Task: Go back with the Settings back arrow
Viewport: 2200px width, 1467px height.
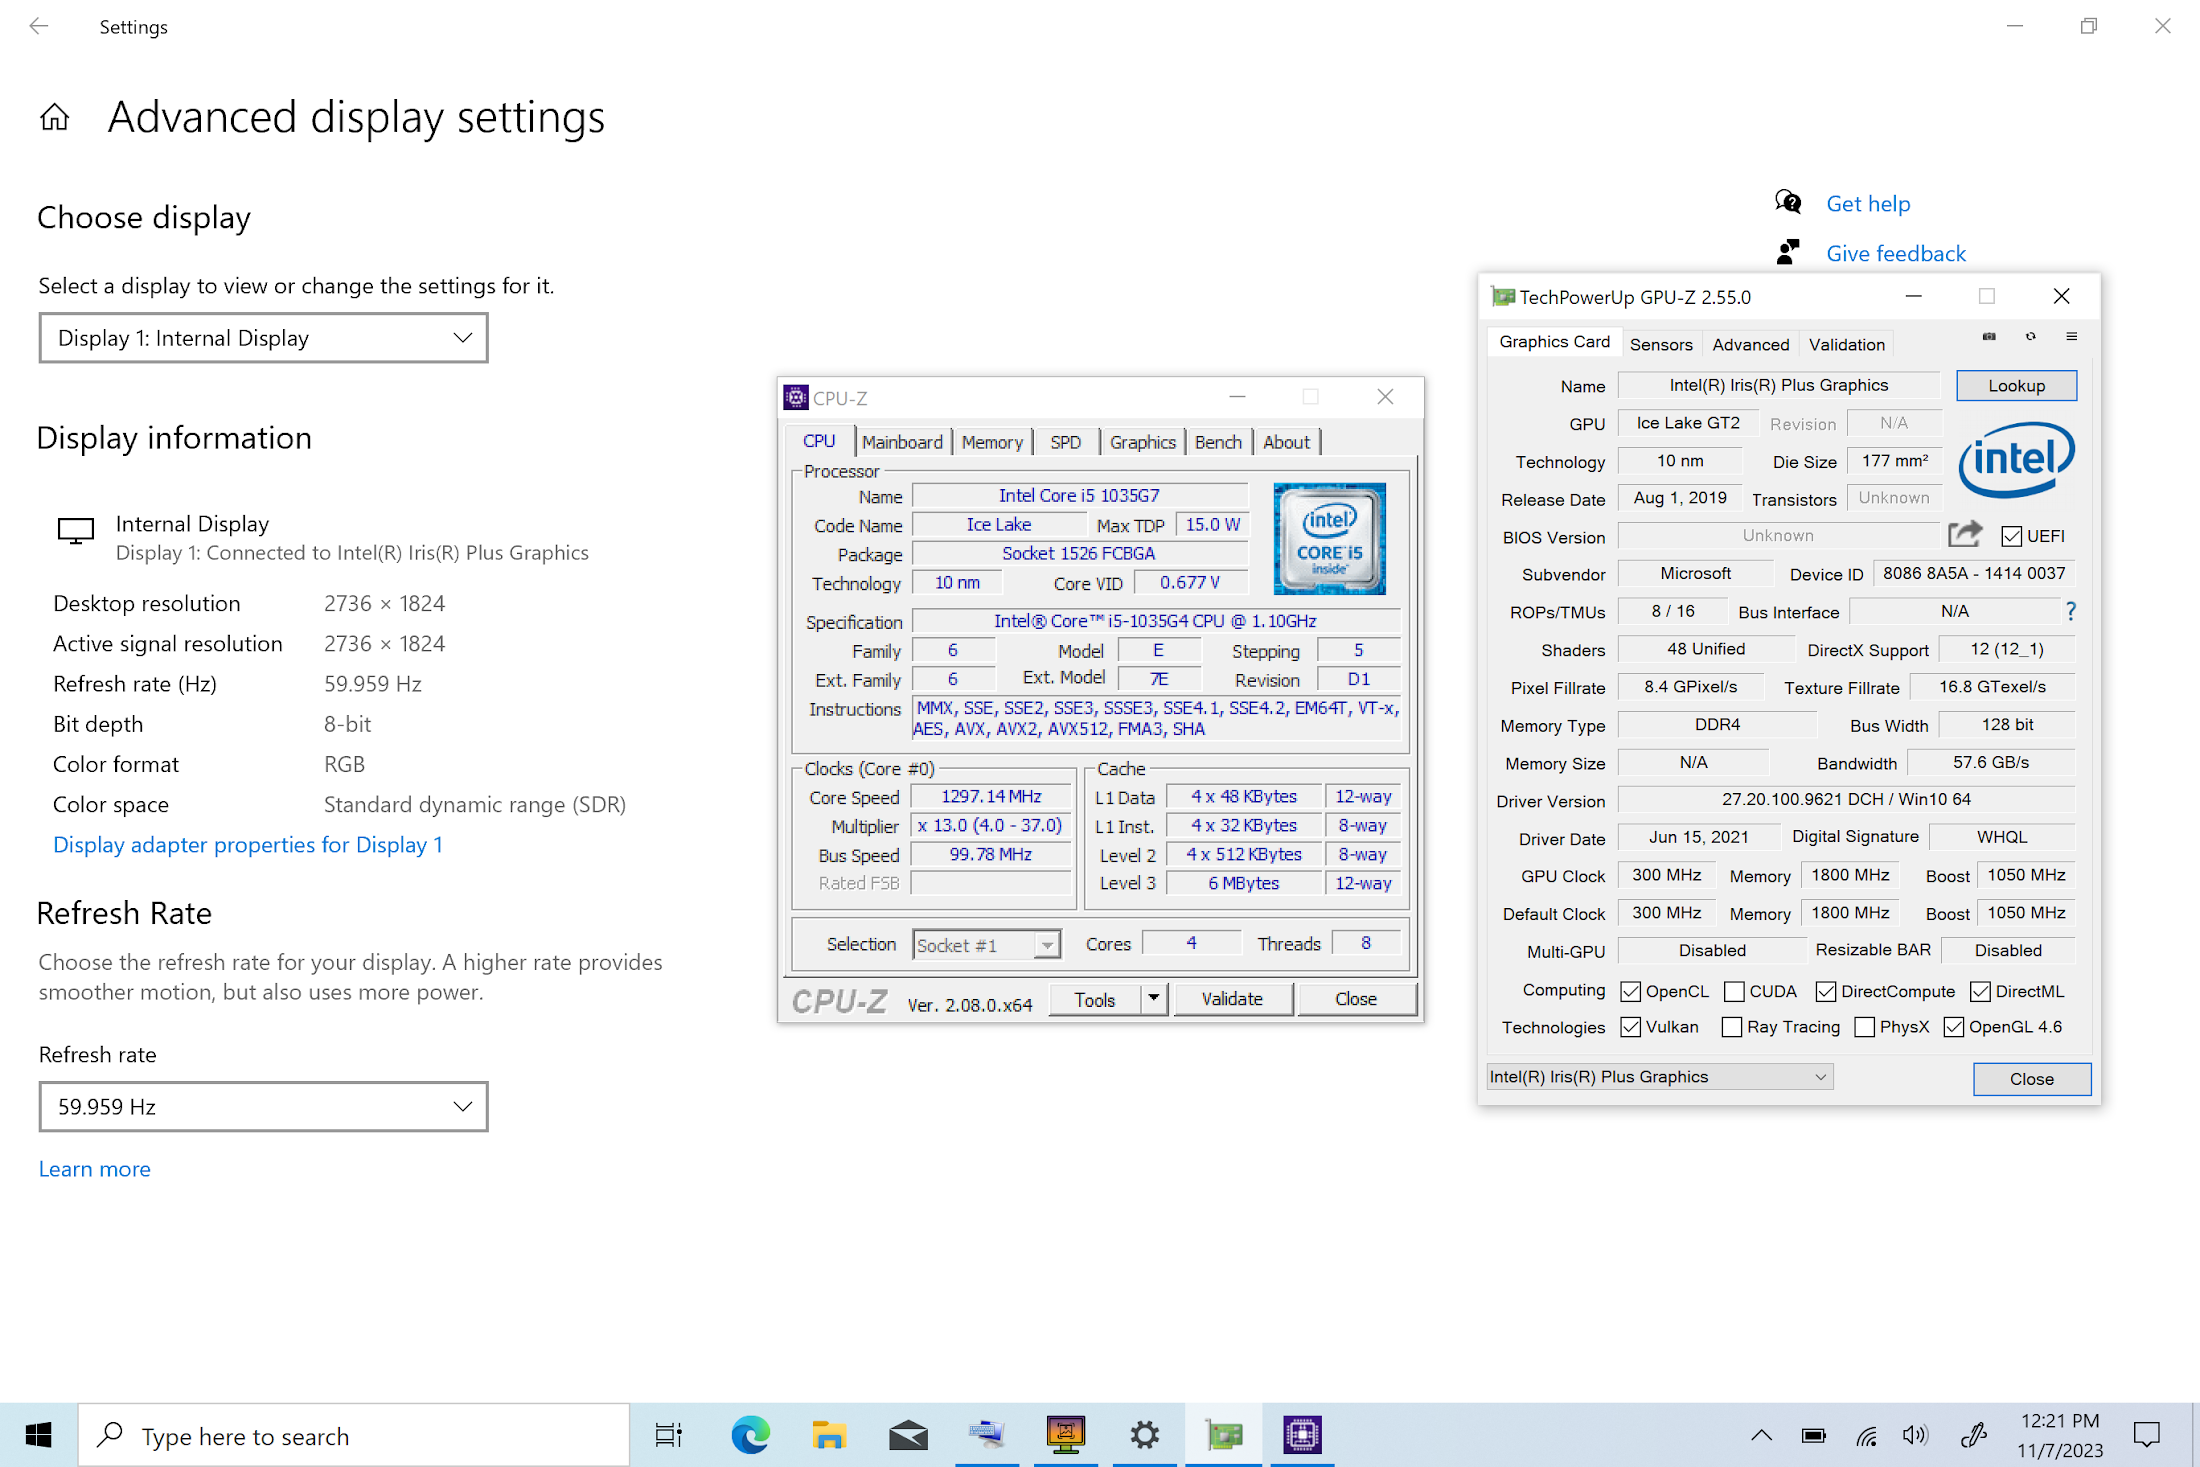Action: pos(39,27)
